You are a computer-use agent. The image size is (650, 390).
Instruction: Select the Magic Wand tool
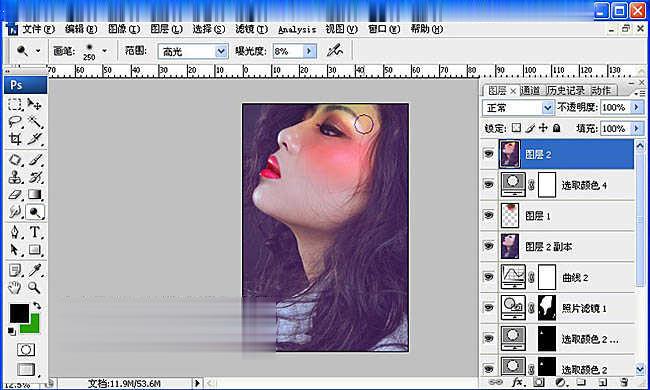pyautogui.click(x=34, y=121)
